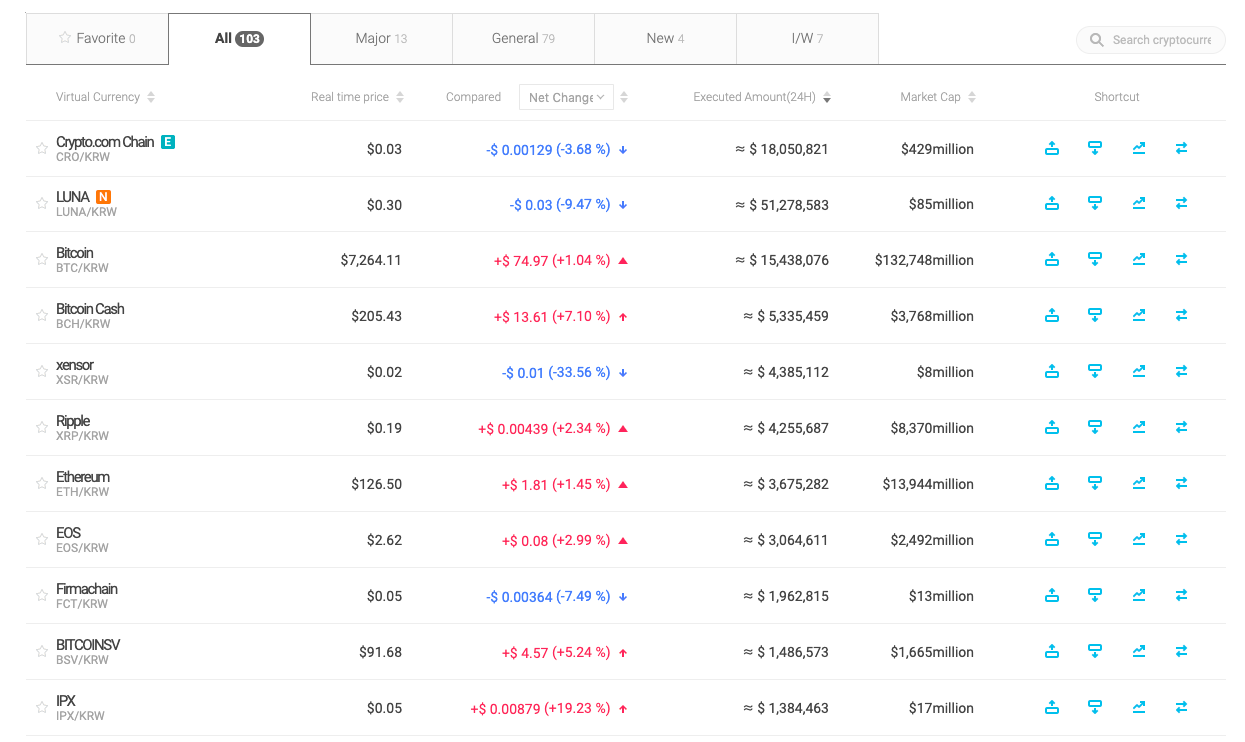Open the chart icon in the xensor row
Image resolution: width=1245 pixels, height=742 pixels.
pos(1139,371)
